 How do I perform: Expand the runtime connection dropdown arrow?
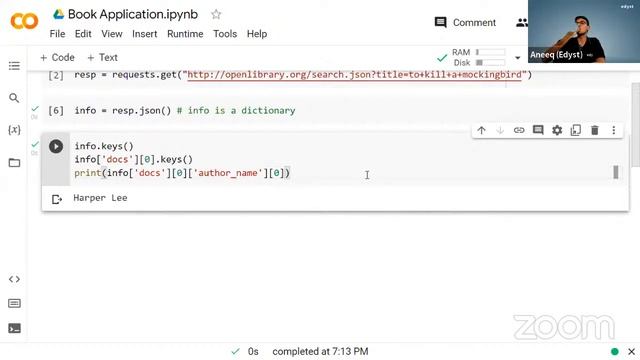[x=518, y=58]
